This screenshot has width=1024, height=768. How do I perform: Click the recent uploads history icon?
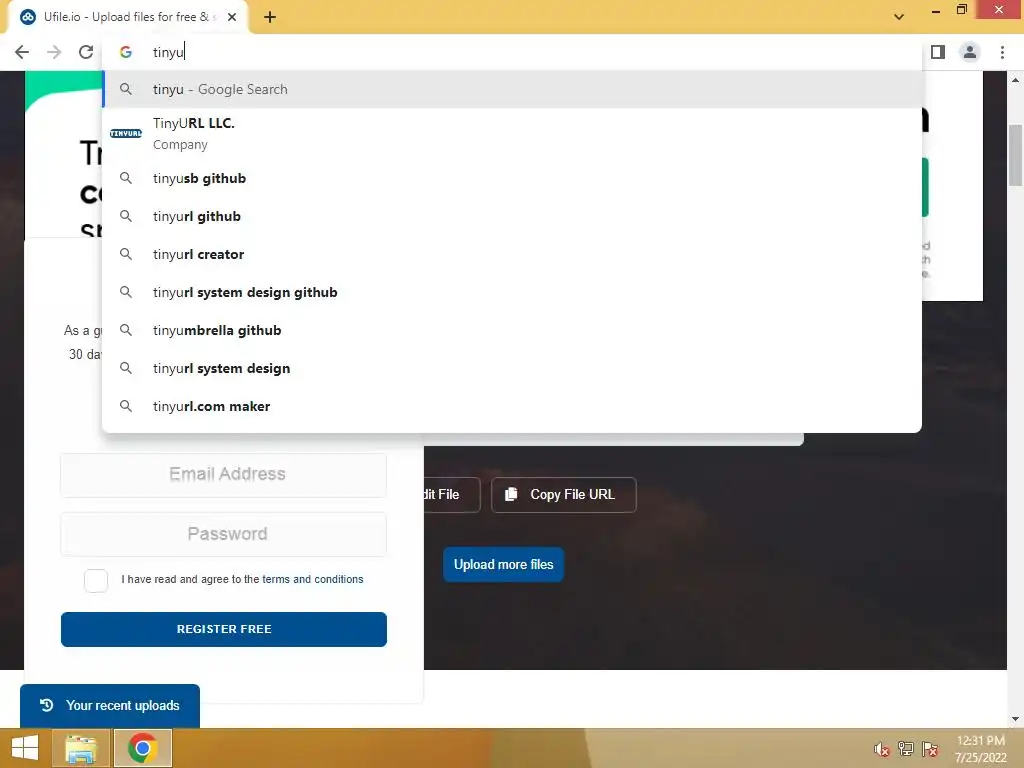click(46, 705)
